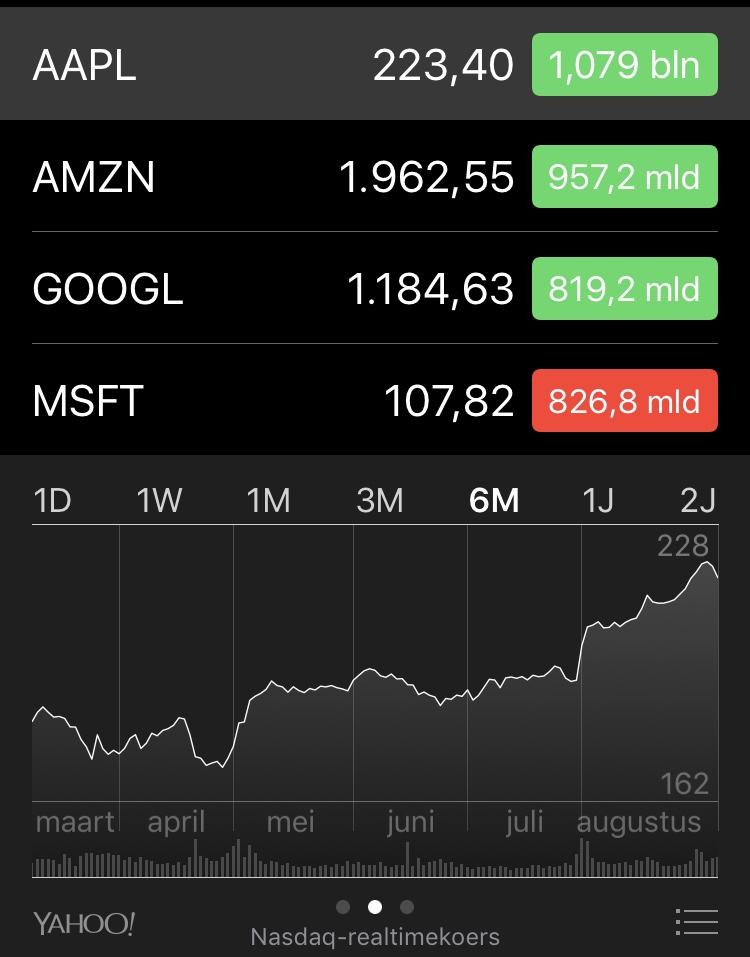
Task: Show the 1M chart range
Action: tap(268, 500)
